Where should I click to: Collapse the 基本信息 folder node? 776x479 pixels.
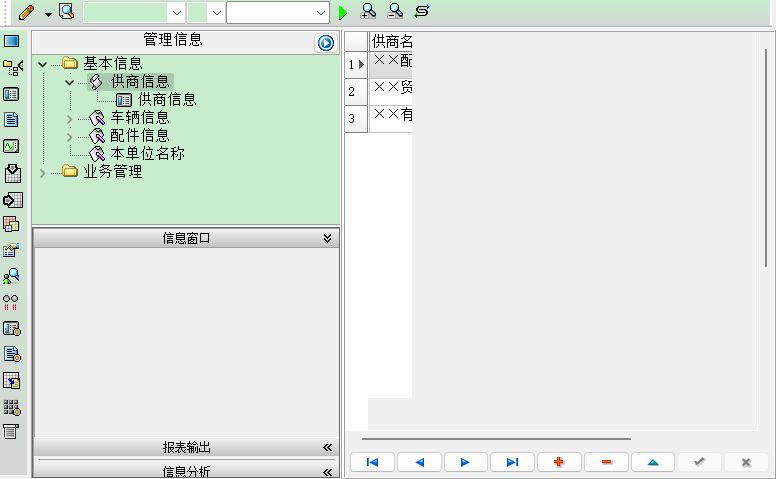click(x=43, y=64)
